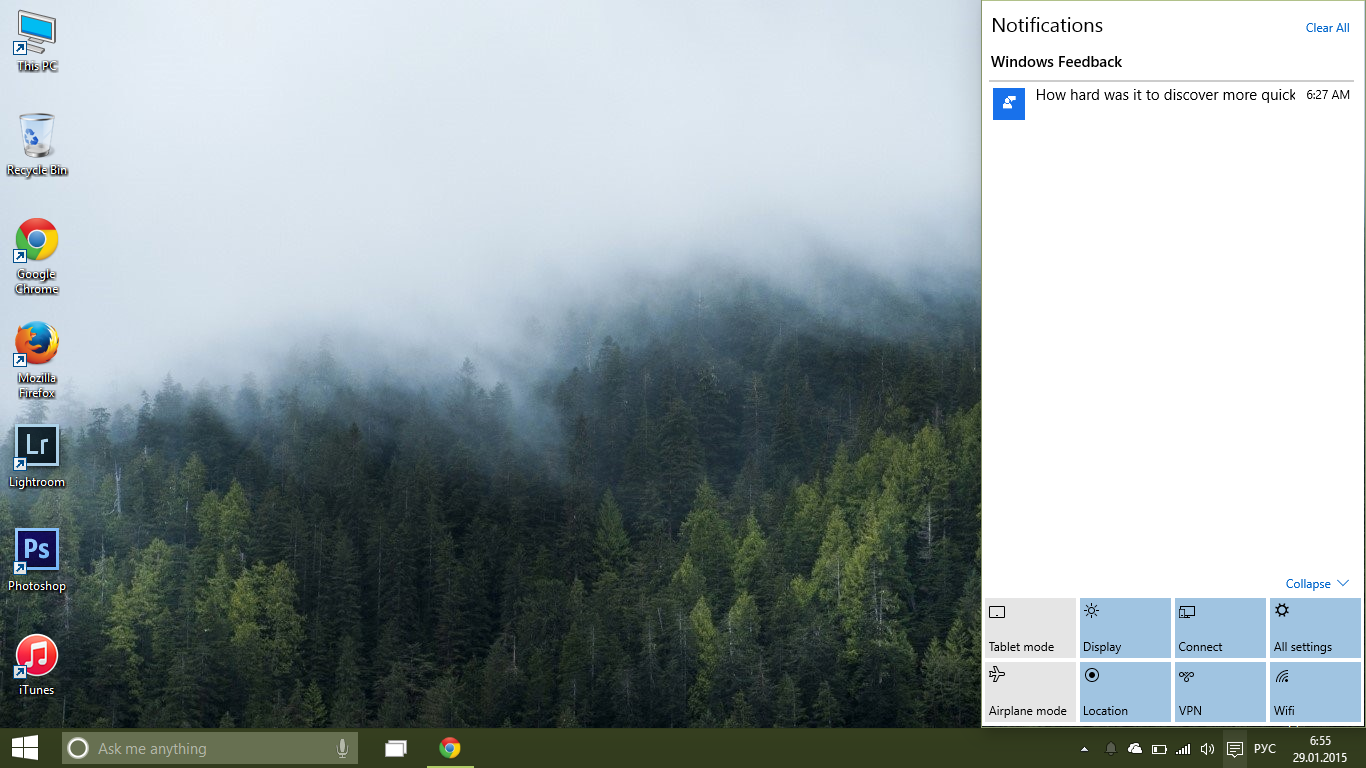Click the bell notification tray icon
The height and width of the screenshot is (768, 1366).
(x=1110, y=749)
